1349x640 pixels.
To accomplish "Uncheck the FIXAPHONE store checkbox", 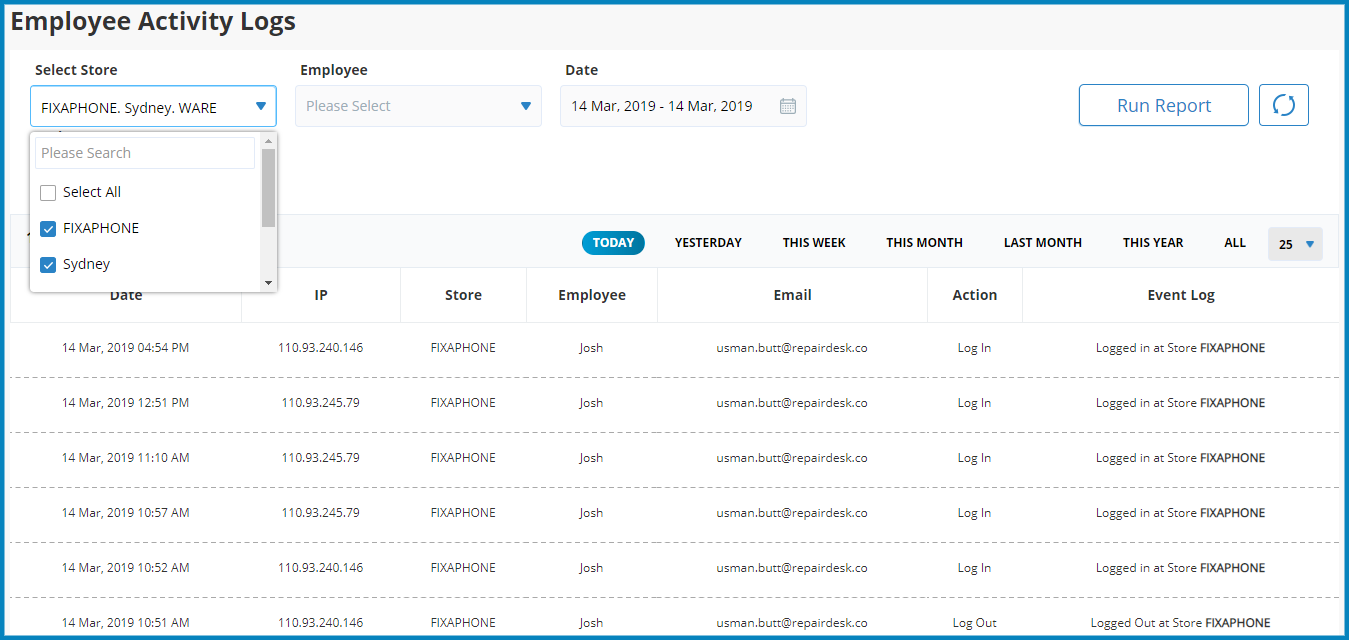I will pos(48,228).
